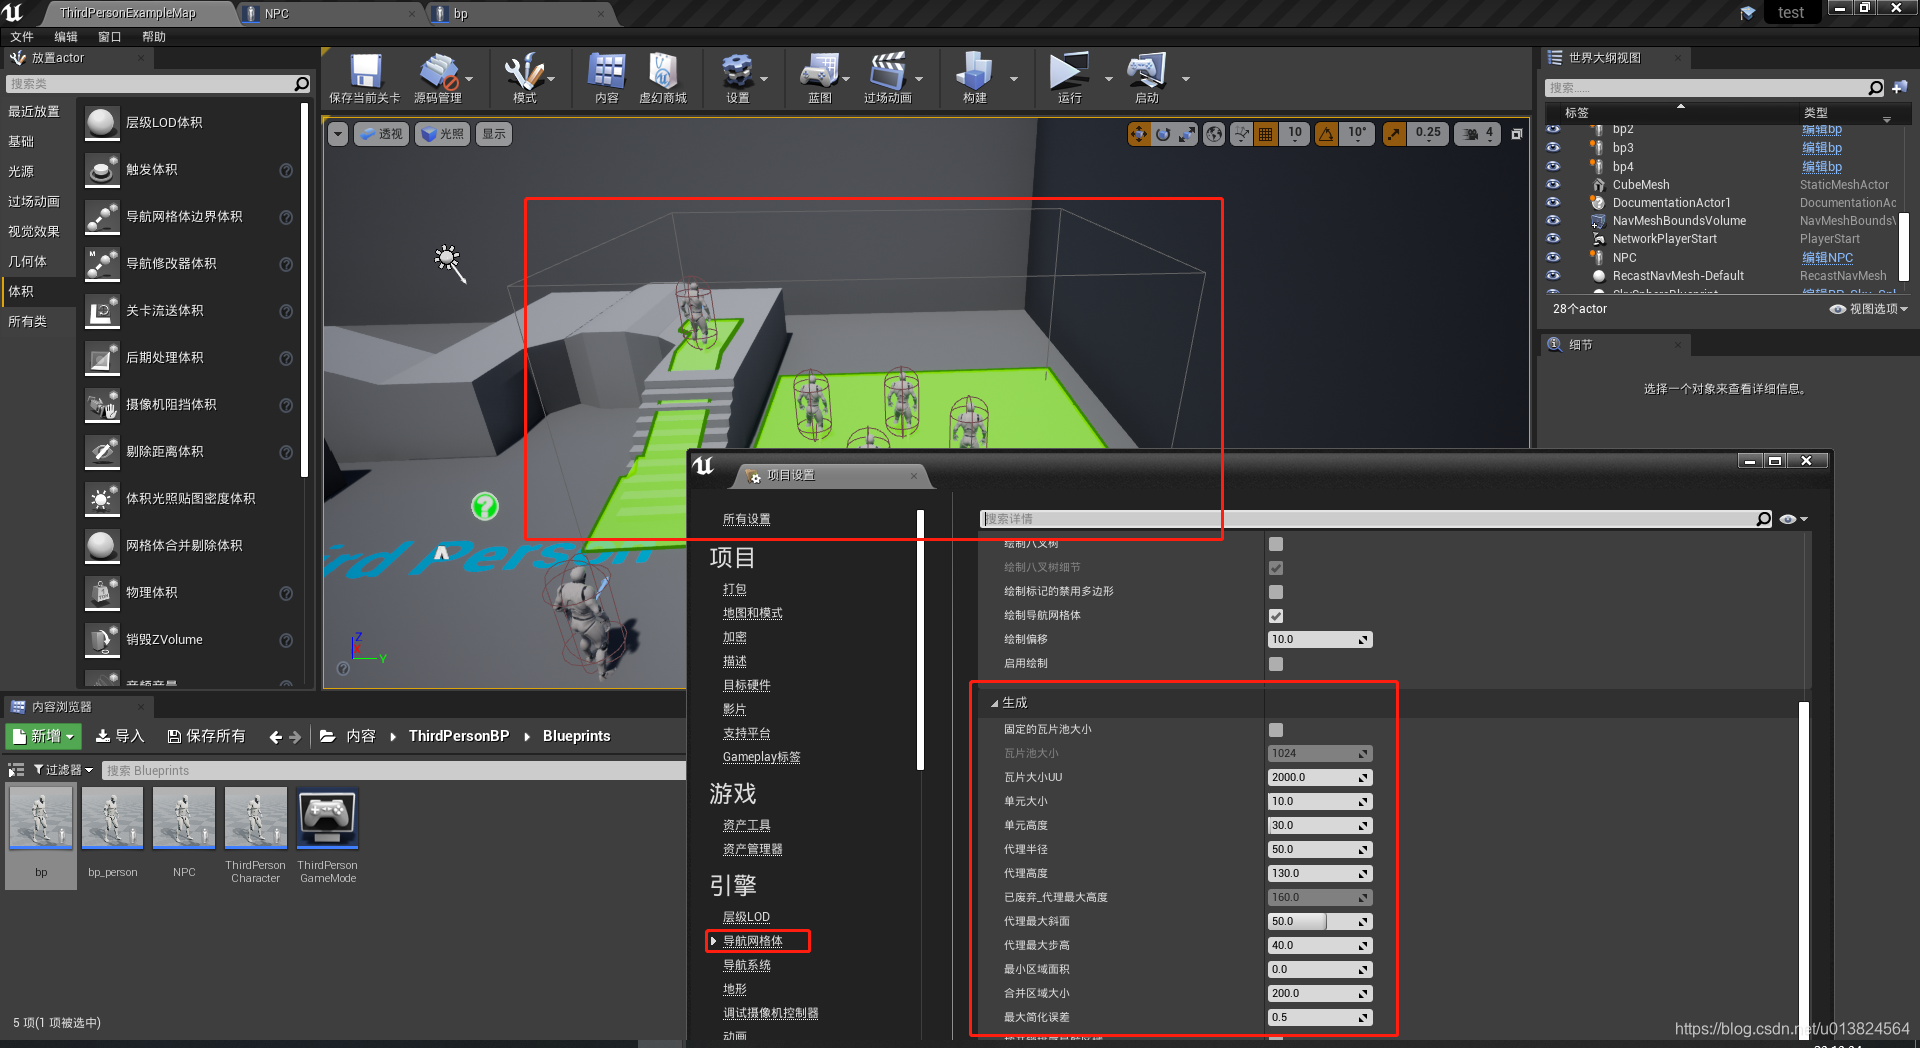
Task: Open the Edit (编辑) menu
Action: coord(66,37)
